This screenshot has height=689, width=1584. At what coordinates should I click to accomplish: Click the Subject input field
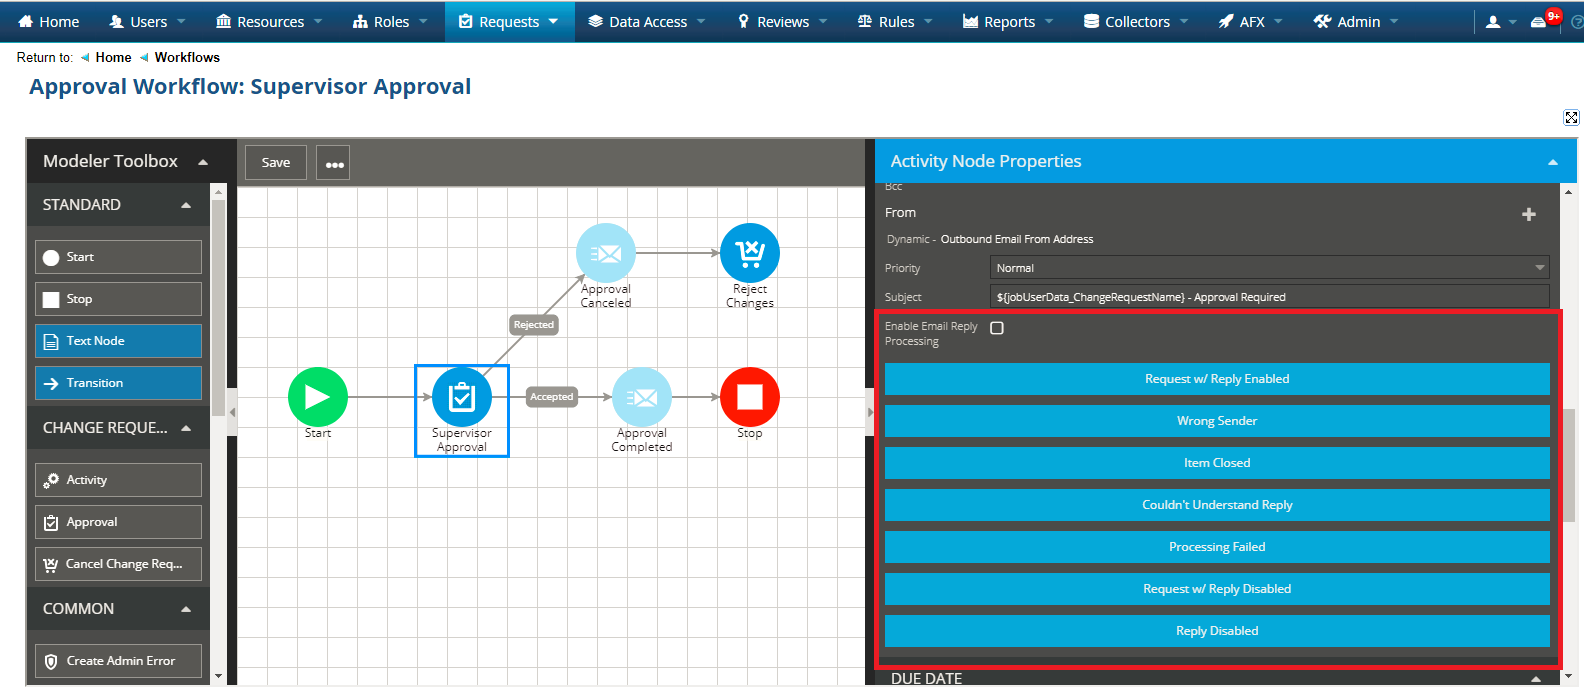pos(1269,297)
